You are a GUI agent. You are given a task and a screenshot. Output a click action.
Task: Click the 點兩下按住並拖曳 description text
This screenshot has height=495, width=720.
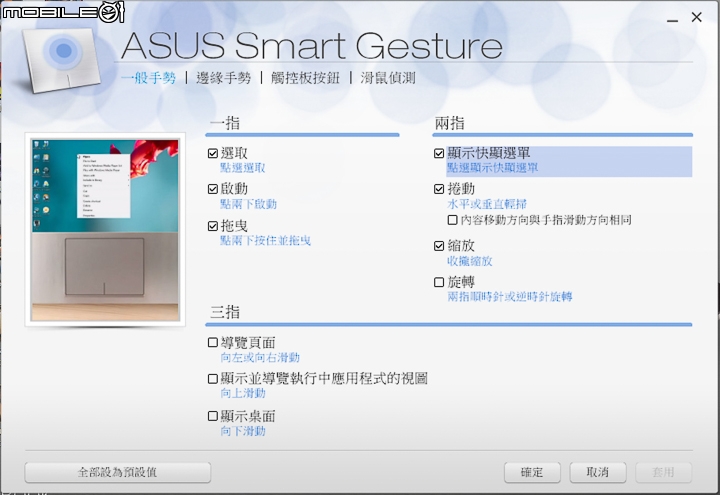click(x=265, y=241)
